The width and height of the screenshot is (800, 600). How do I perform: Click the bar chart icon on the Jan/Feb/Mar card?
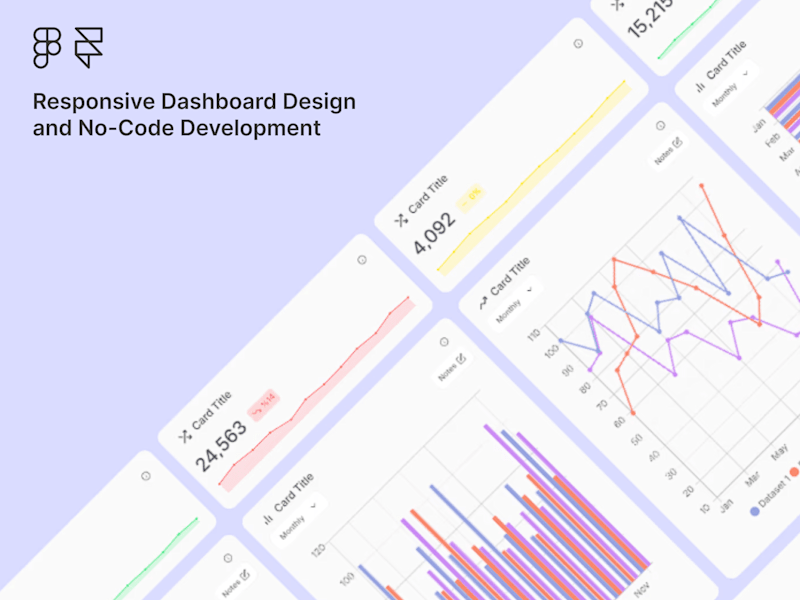coord(701,87)
